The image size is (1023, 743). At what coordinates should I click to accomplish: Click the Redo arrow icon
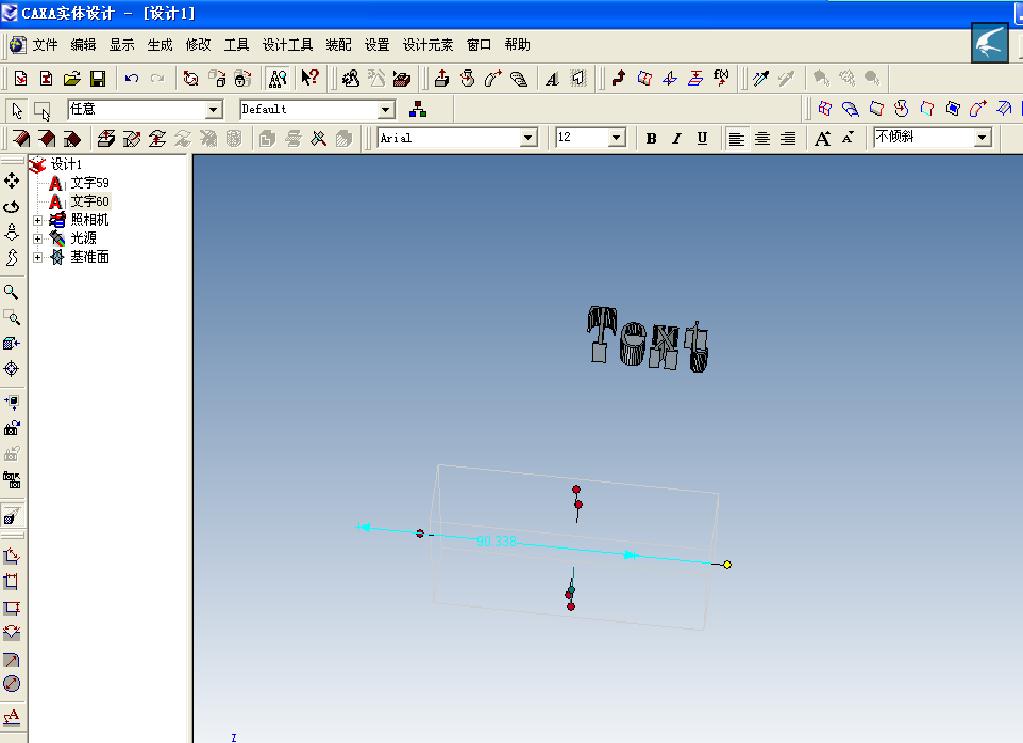(x=157, y=79)
